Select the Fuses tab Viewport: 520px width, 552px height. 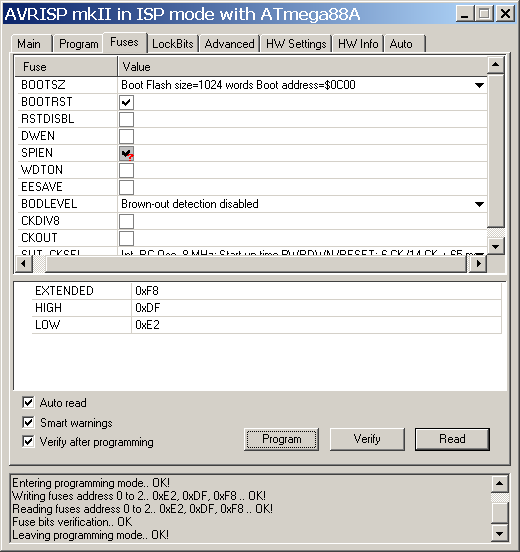[x=125, y=42]
